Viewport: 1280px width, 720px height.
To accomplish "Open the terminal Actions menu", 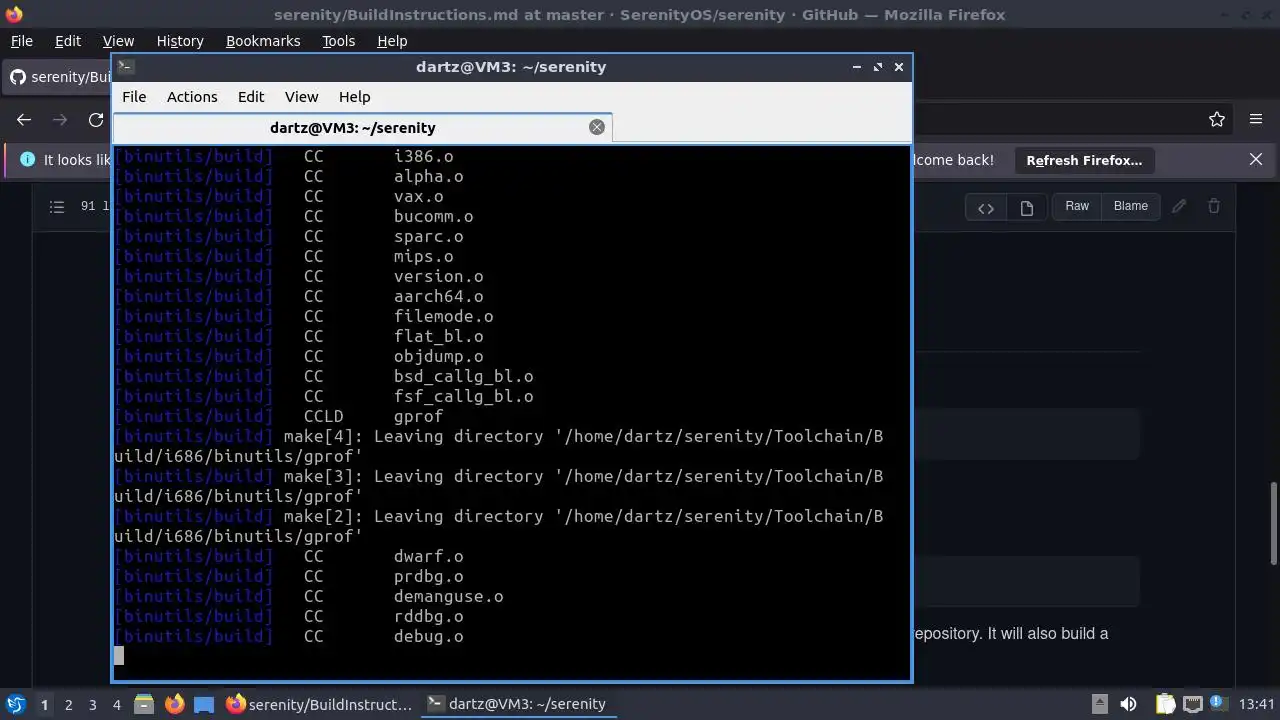I will (x=192, y=97).
